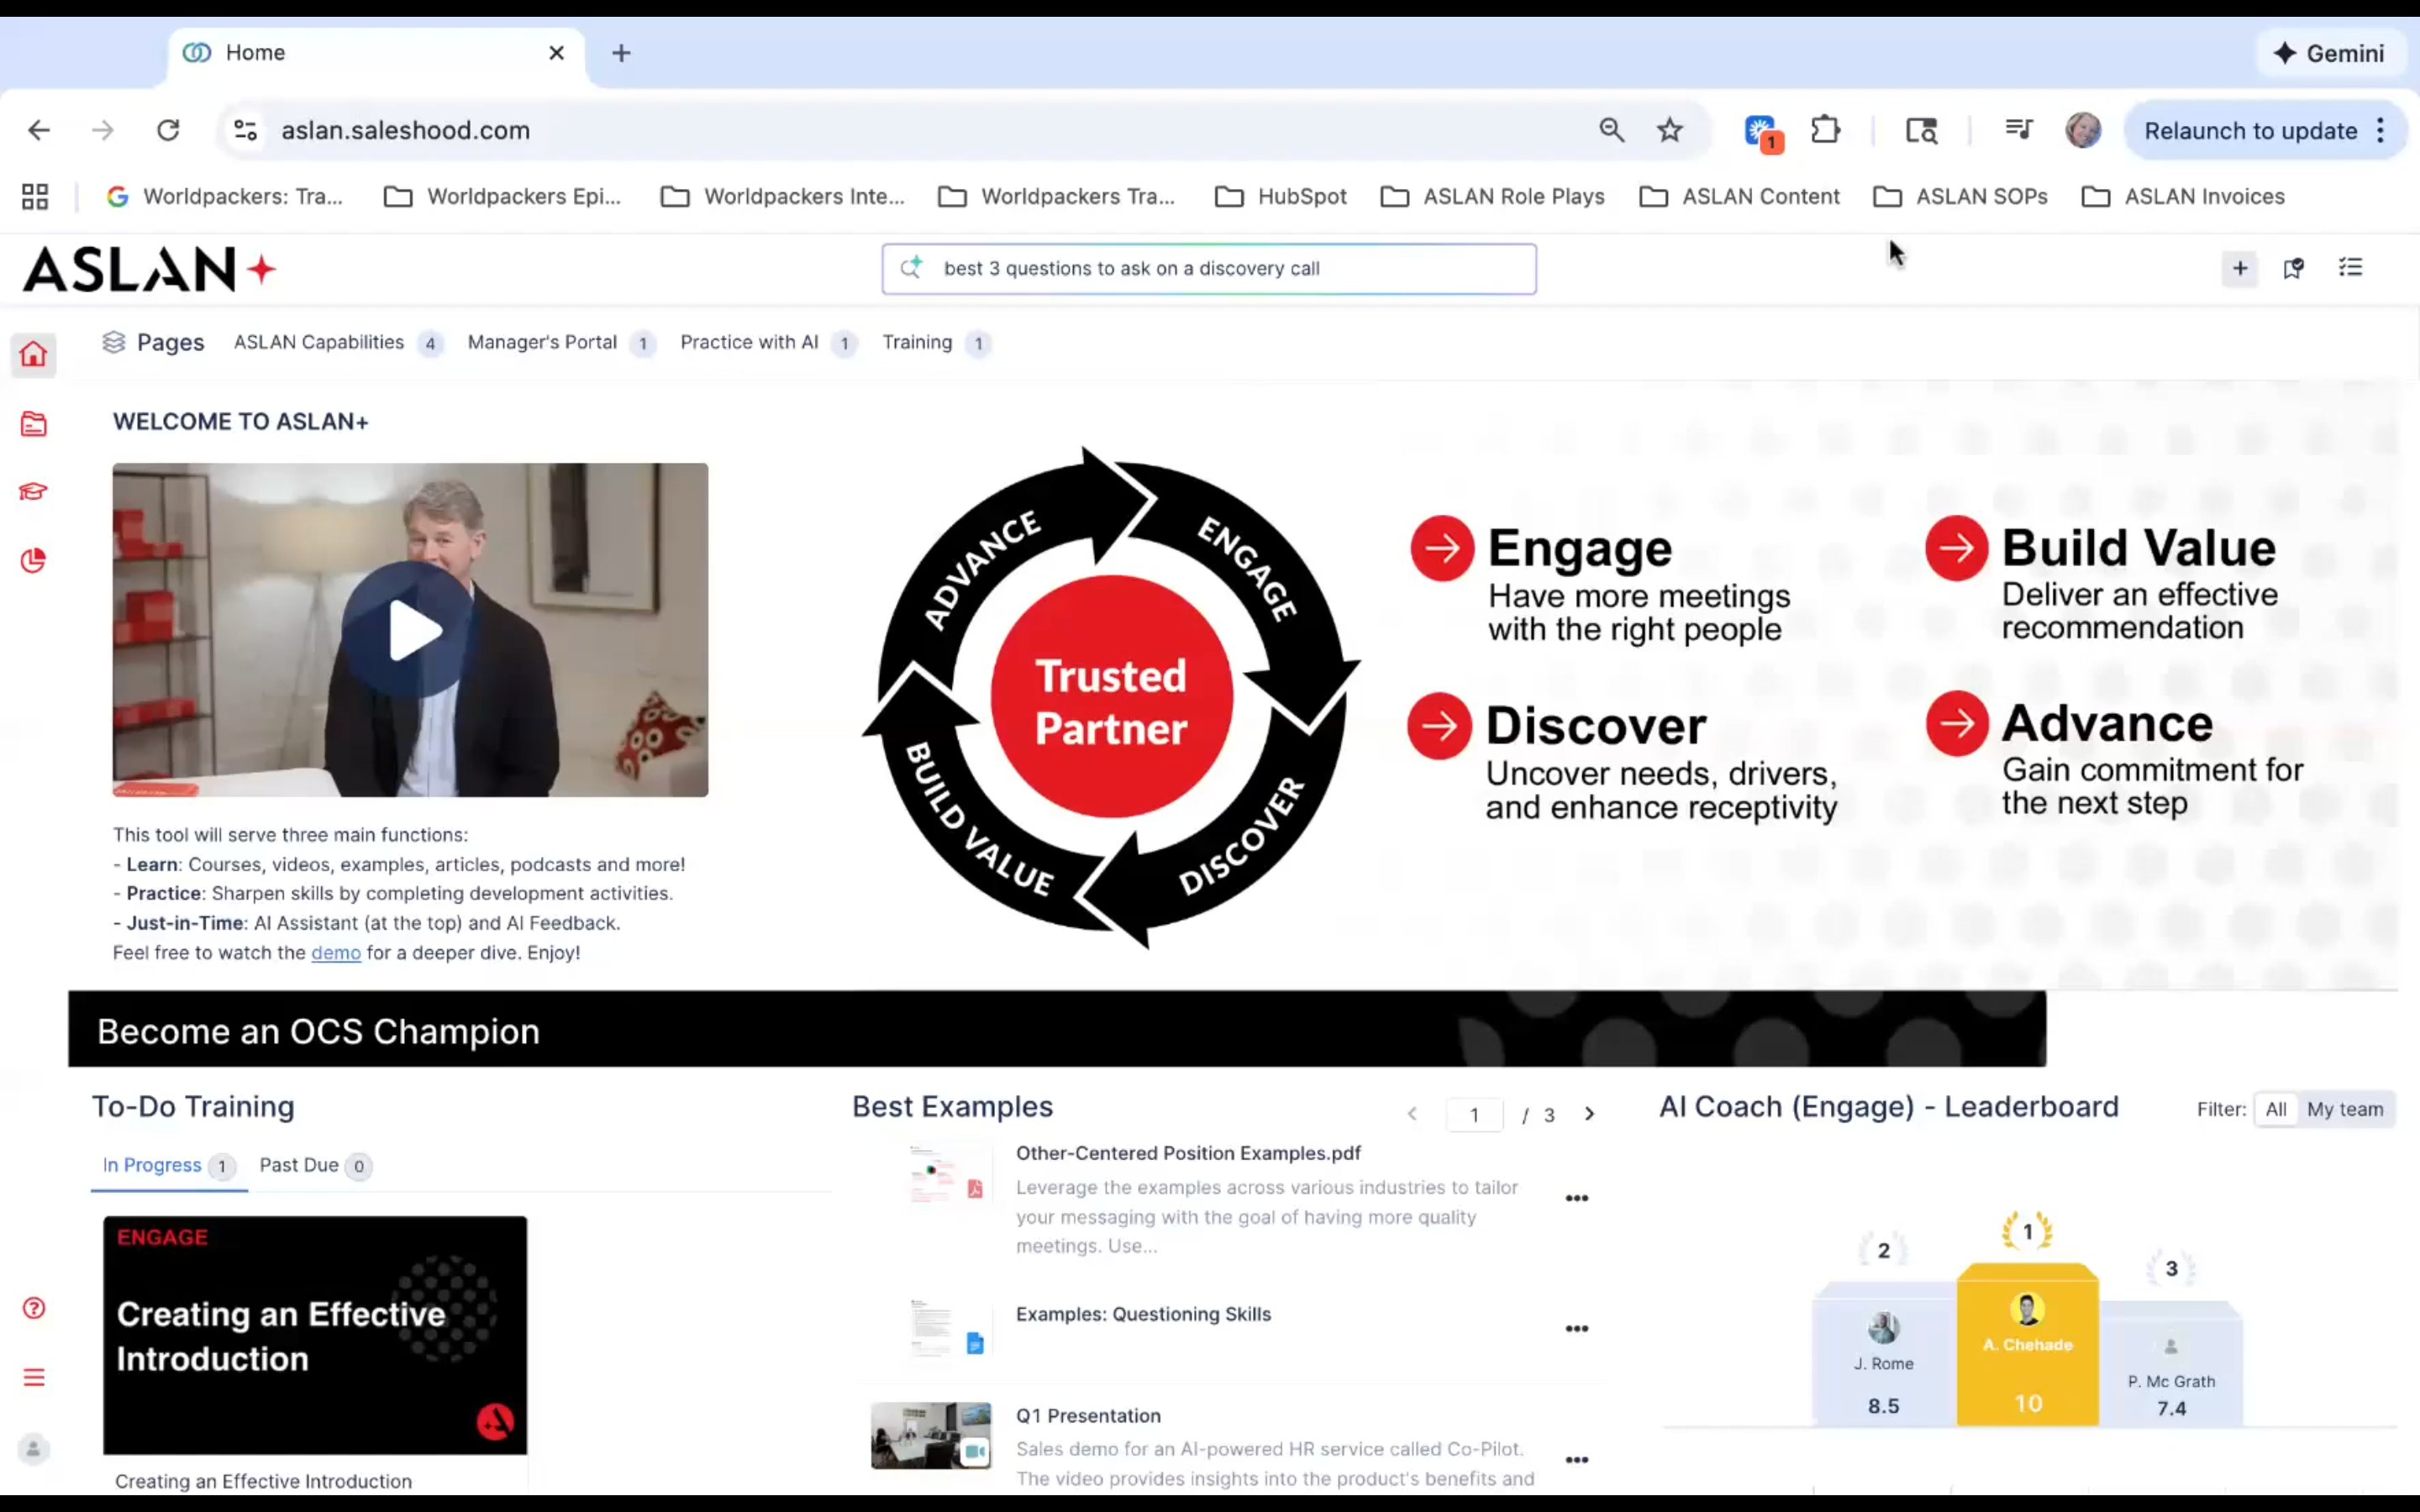This screenshot has height=1512, width=2420.
Task: Click the demo link
Action: coord(335,953)
